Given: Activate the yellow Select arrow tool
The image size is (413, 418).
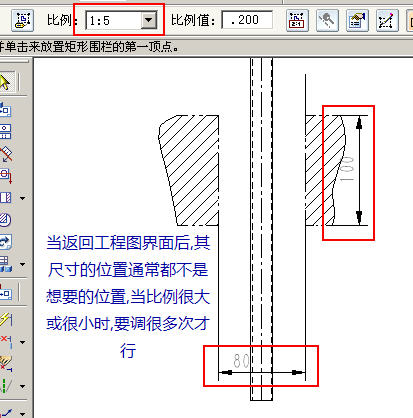Looking at the screenshot, I should pyautogui.click(x=5, y=82).
